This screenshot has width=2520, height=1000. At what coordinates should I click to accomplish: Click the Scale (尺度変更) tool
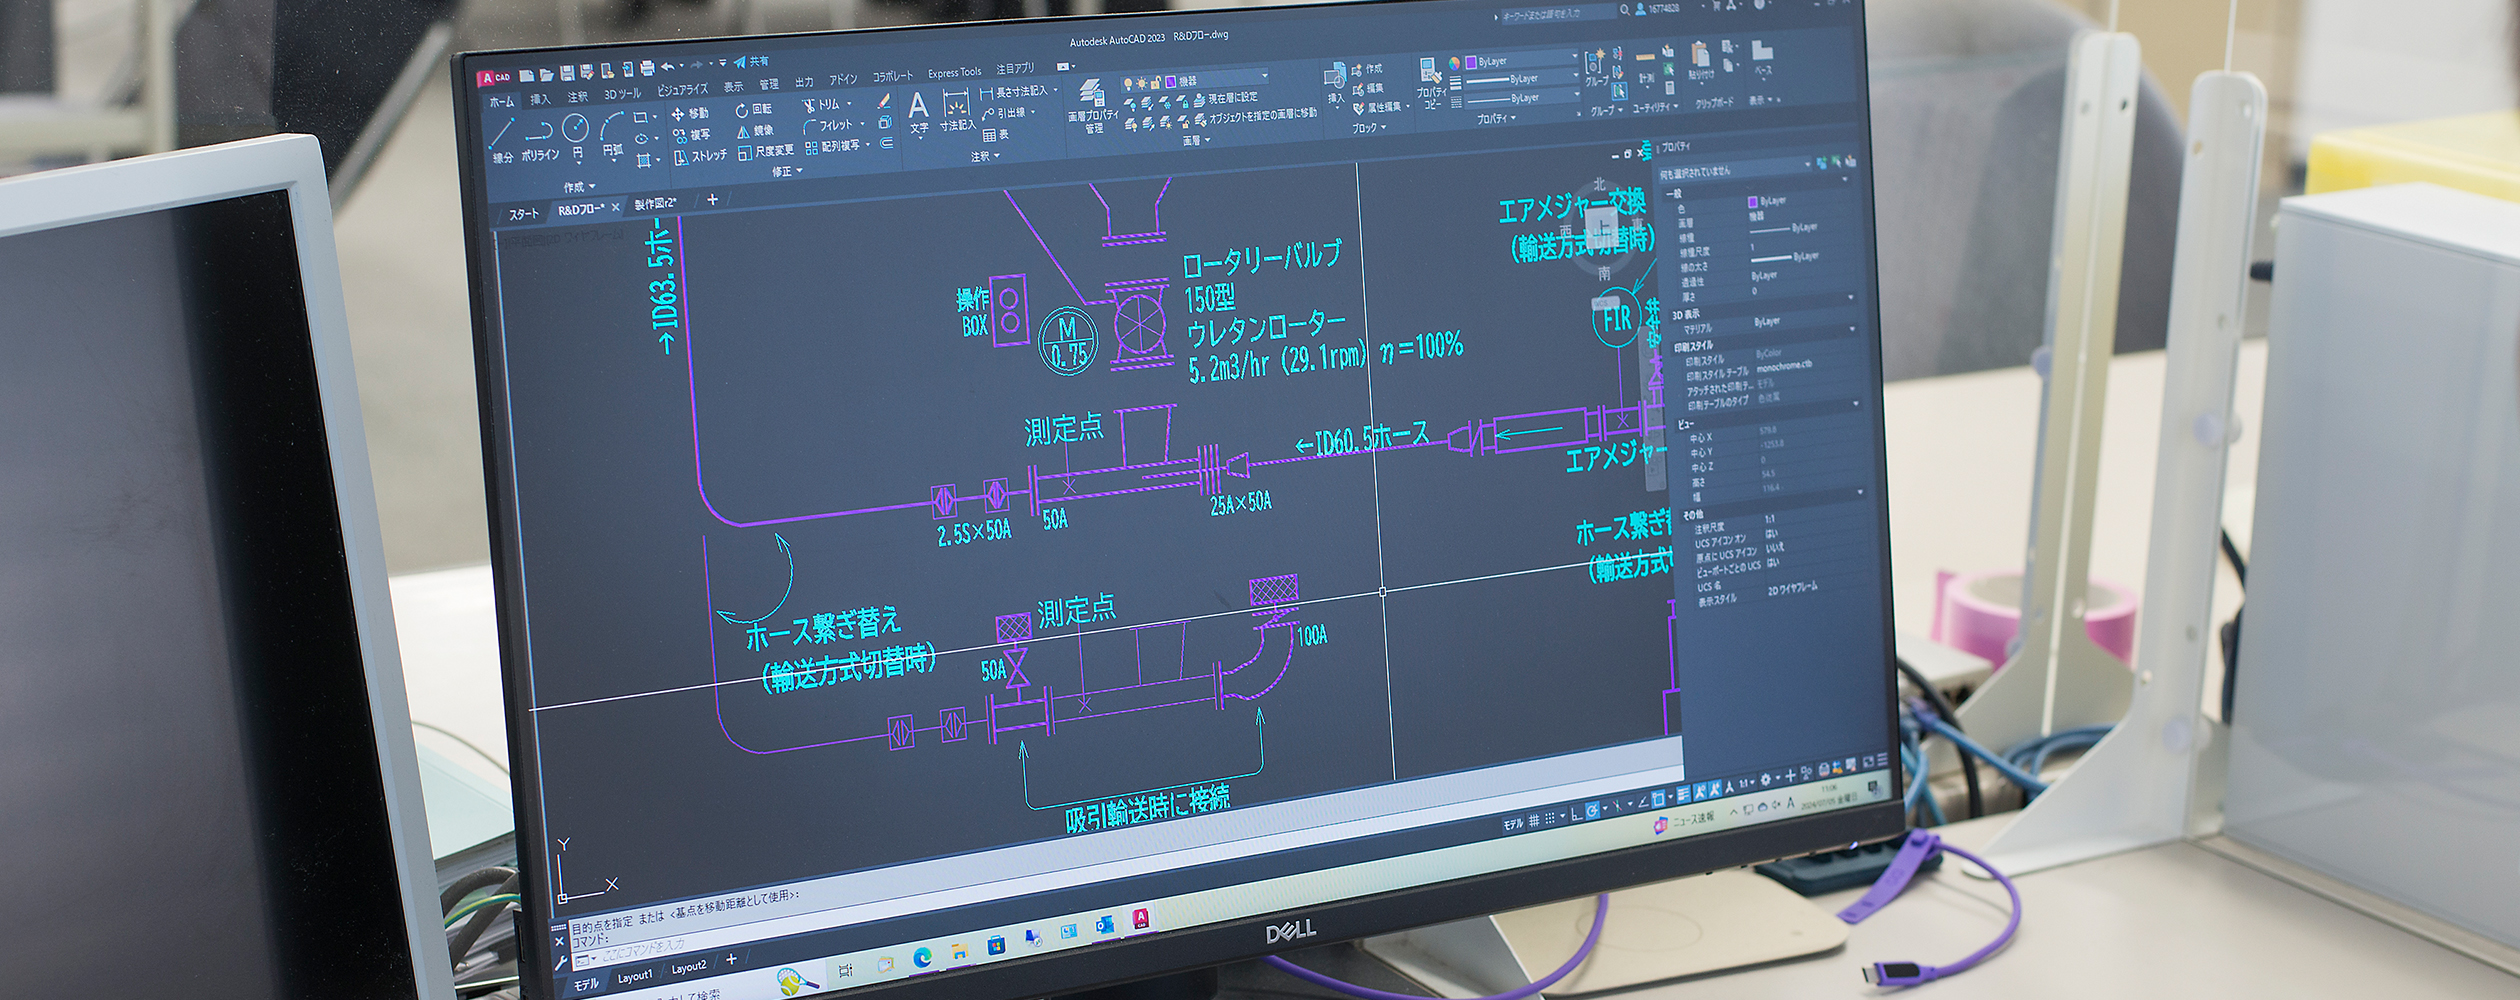[766, 152]
